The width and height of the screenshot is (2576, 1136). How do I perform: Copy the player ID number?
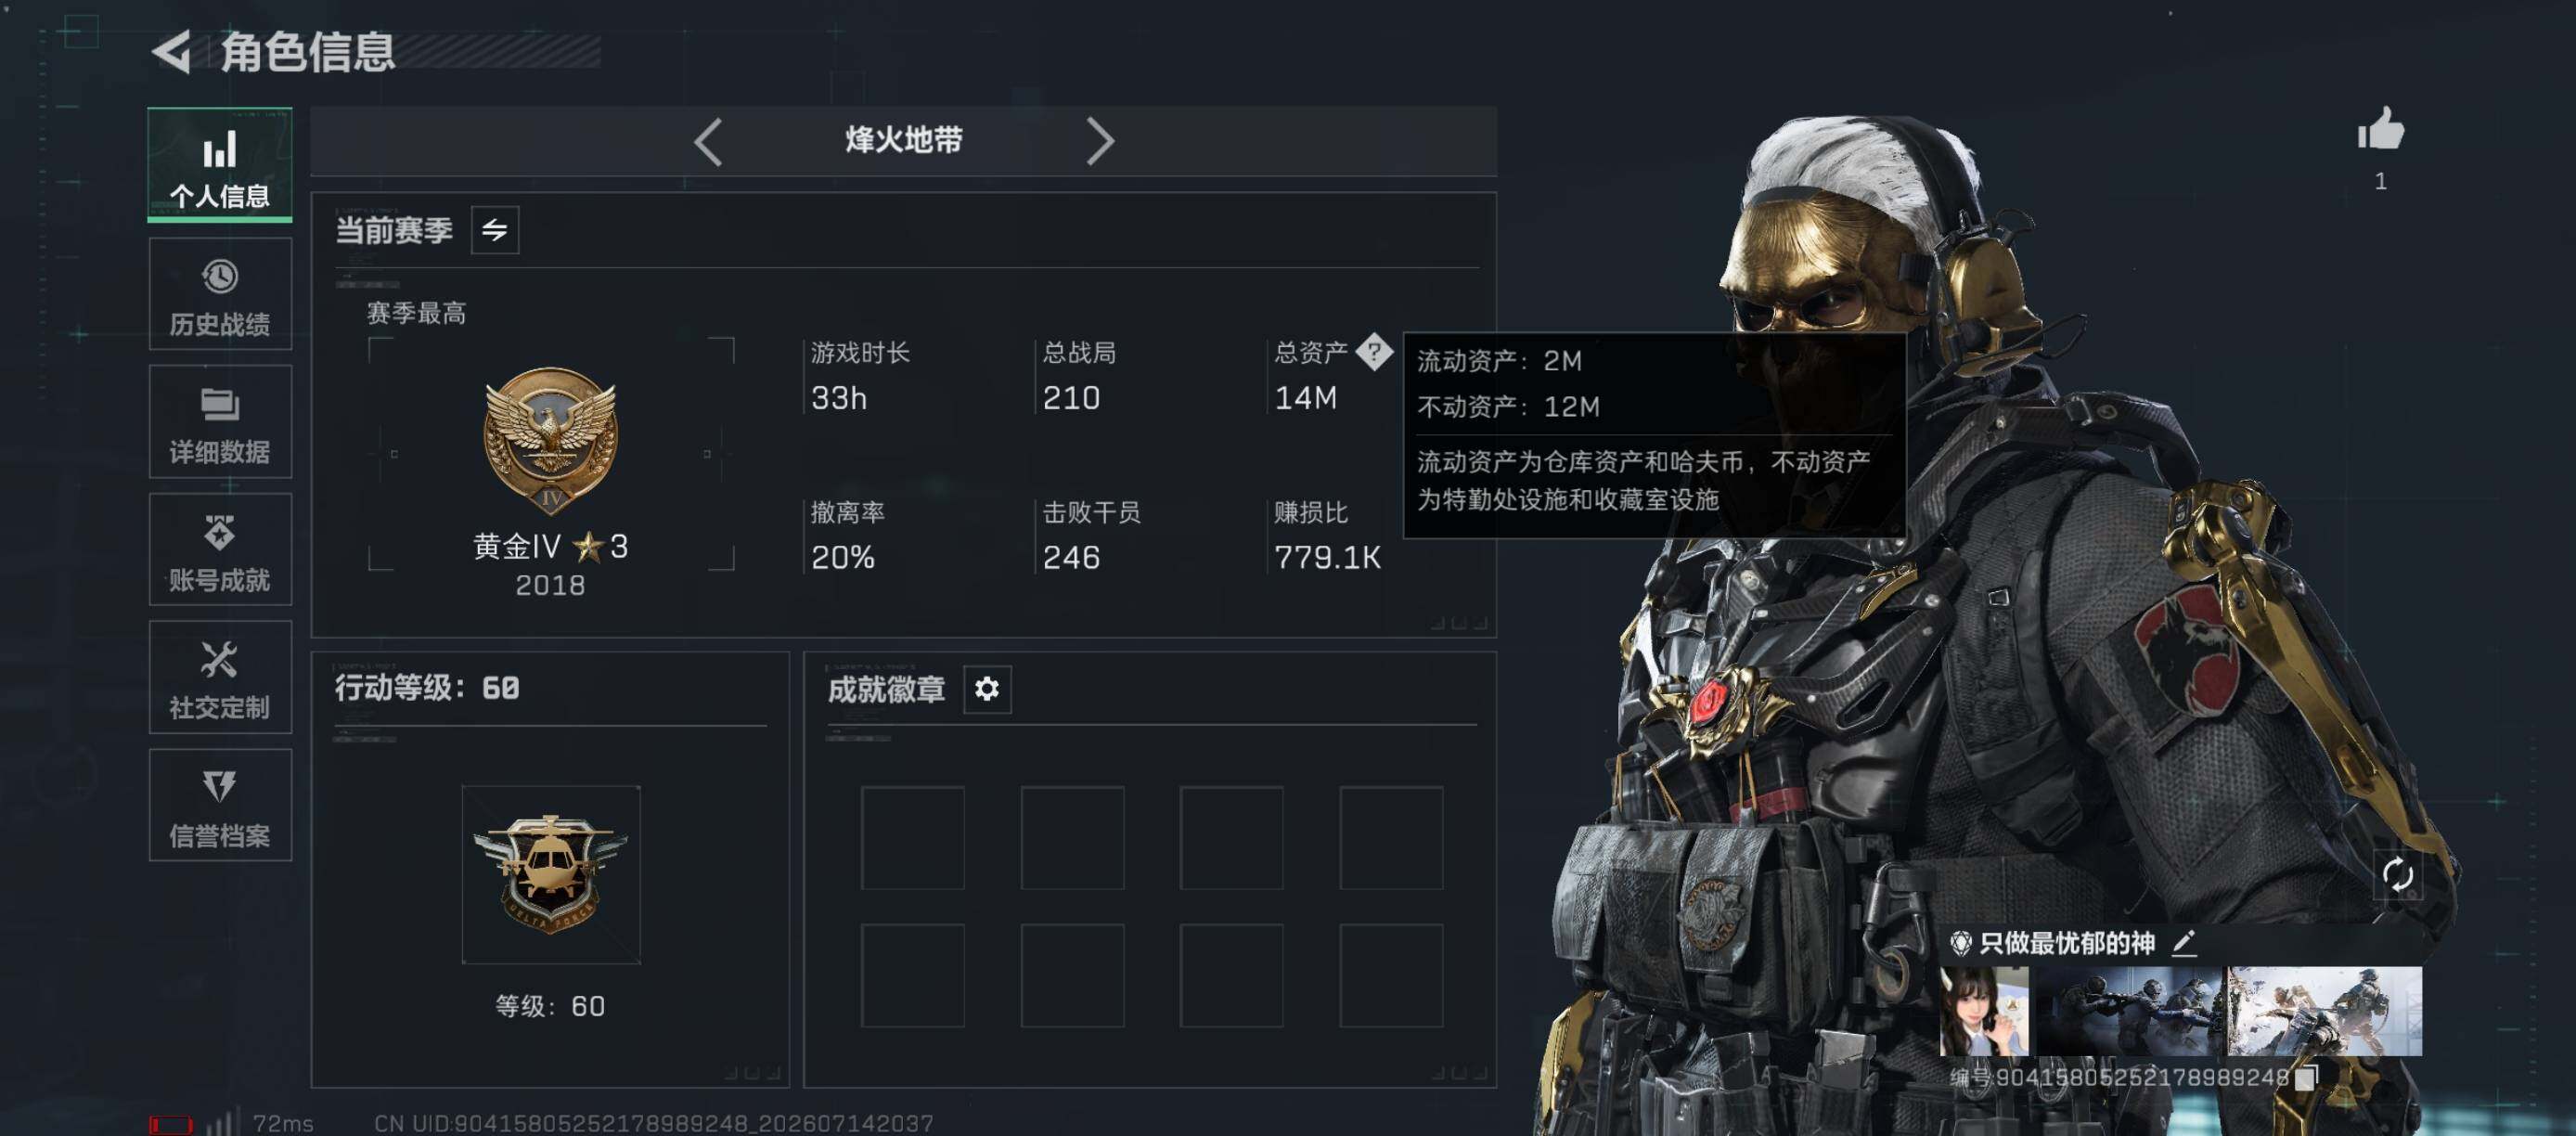(2306, 1078)
